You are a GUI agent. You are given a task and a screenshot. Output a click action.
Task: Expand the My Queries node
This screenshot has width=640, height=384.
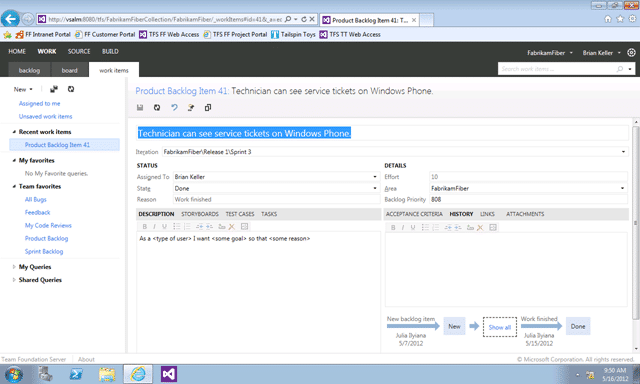pos(14,267)
